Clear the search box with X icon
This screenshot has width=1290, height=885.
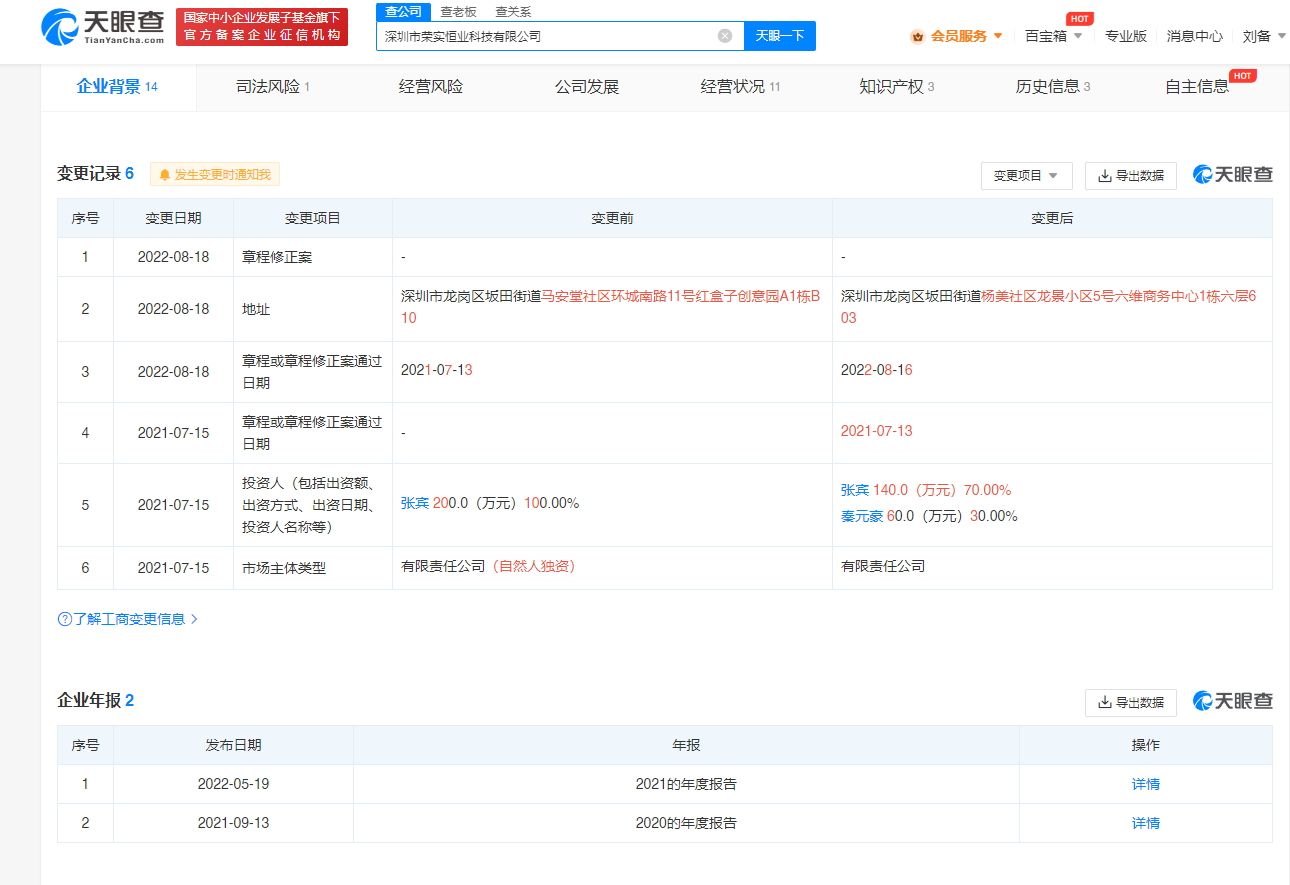tap(725, 36)
